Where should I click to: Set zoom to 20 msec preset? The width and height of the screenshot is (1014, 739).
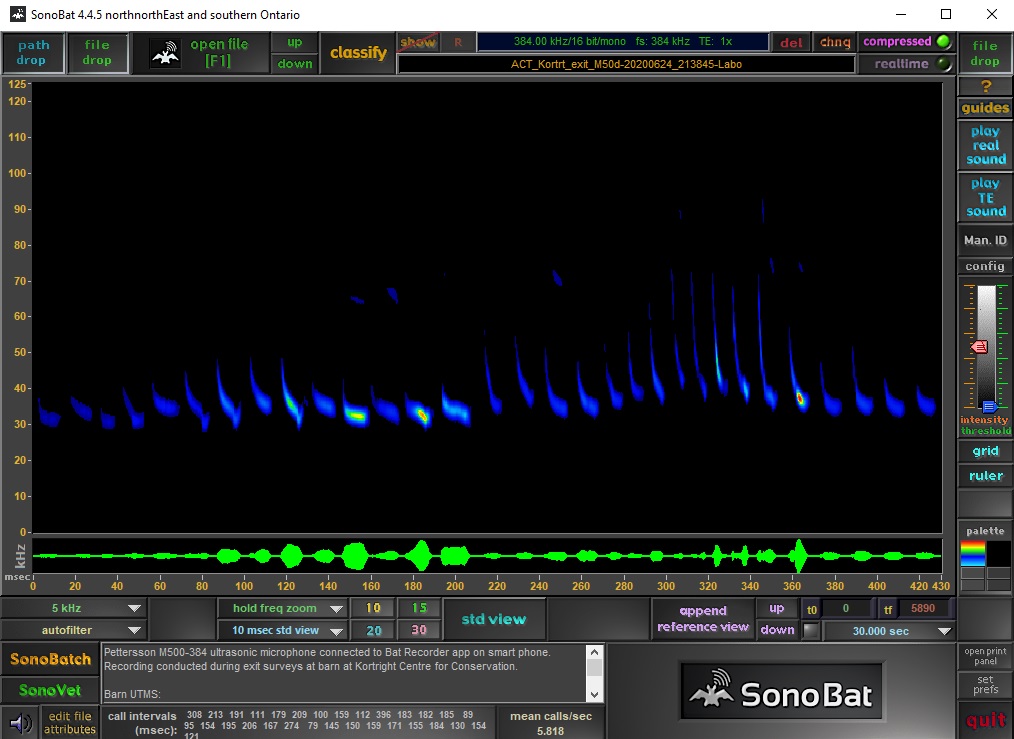coord(373,630)
